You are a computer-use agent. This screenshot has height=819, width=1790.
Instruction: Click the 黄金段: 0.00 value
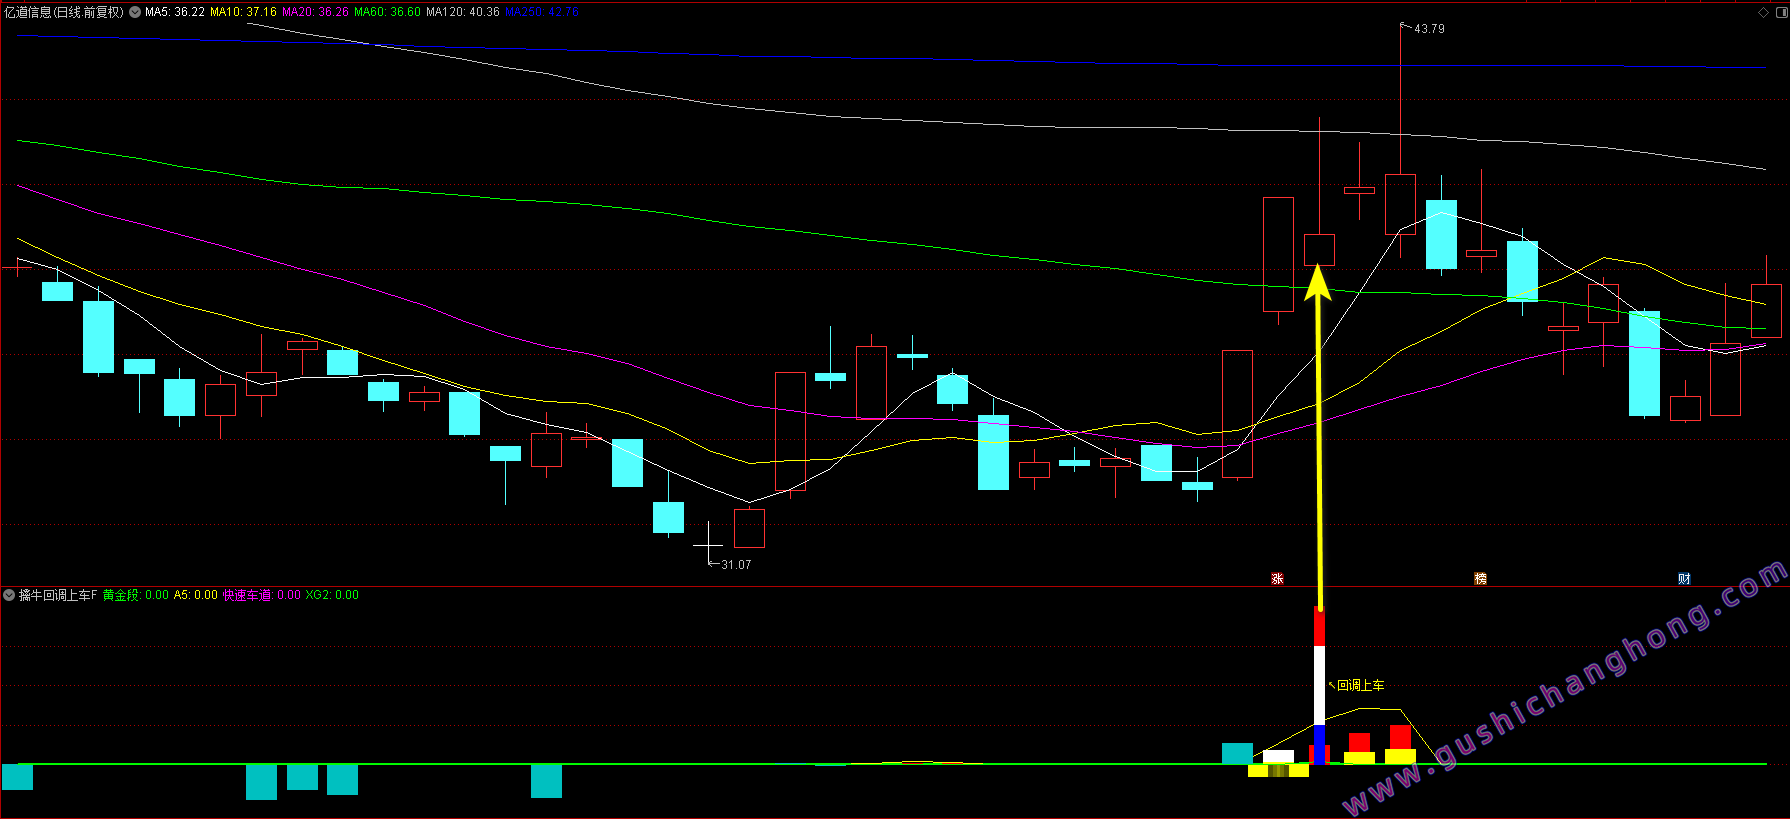(136, 595)
